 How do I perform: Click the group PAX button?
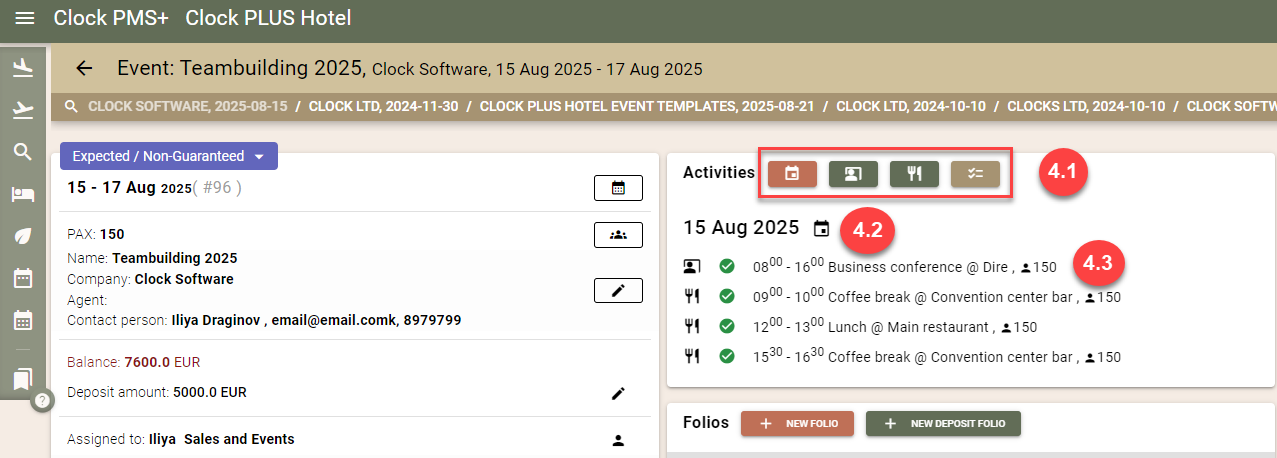[x=618, y=235]
